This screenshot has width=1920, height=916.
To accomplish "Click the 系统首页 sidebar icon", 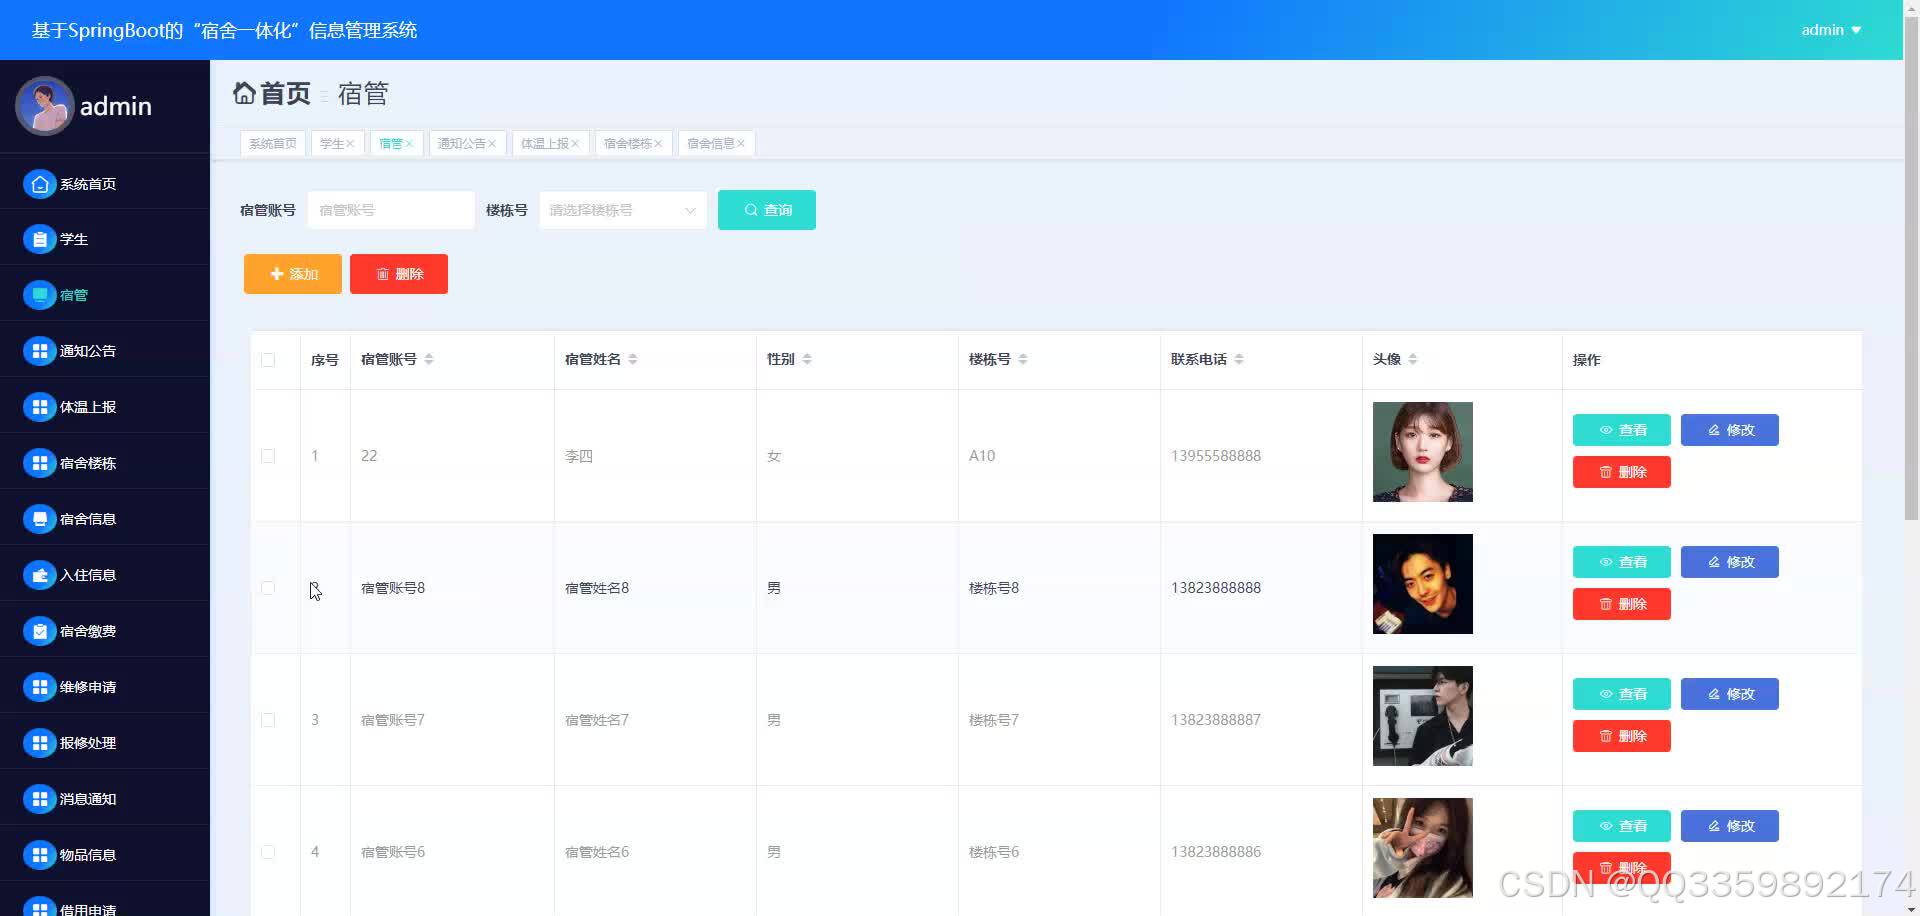I will (x=39, y=184).
